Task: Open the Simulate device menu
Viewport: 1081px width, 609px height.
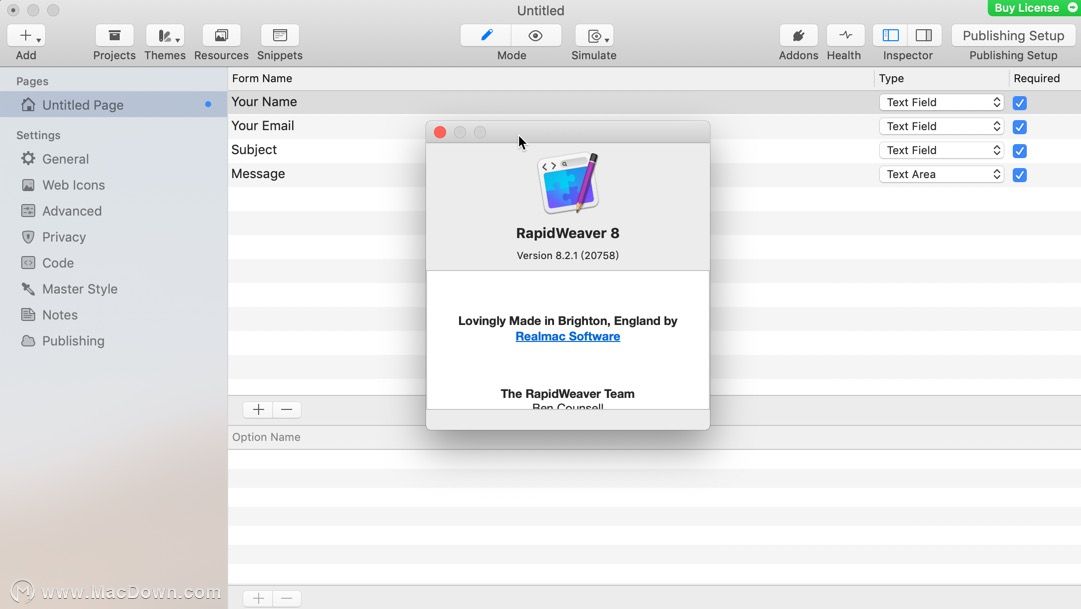Action: coord(594,36)
